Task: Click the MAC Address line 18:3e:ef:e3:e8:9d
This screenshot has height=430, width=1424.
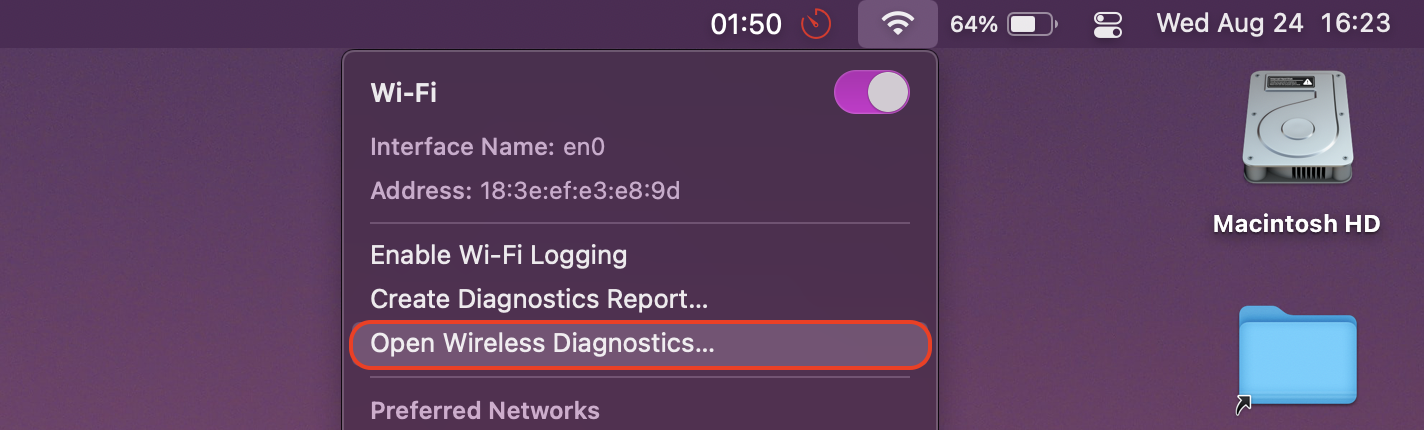Action: (525, 190)
